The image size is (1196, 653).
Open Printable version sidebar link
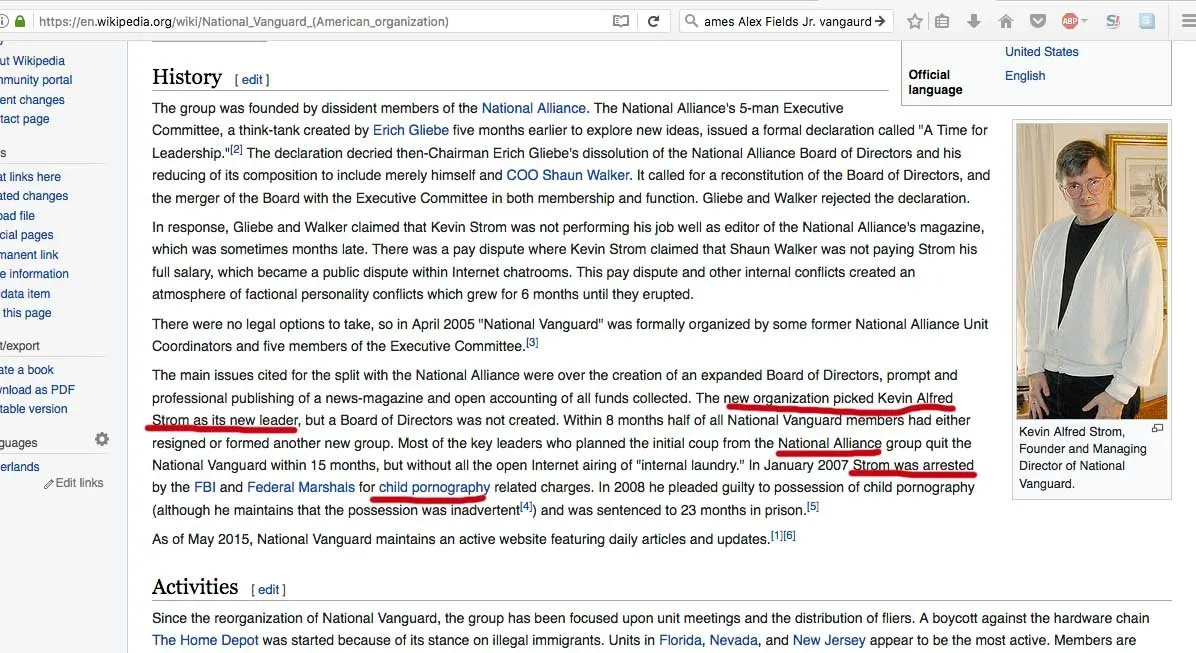34,409
